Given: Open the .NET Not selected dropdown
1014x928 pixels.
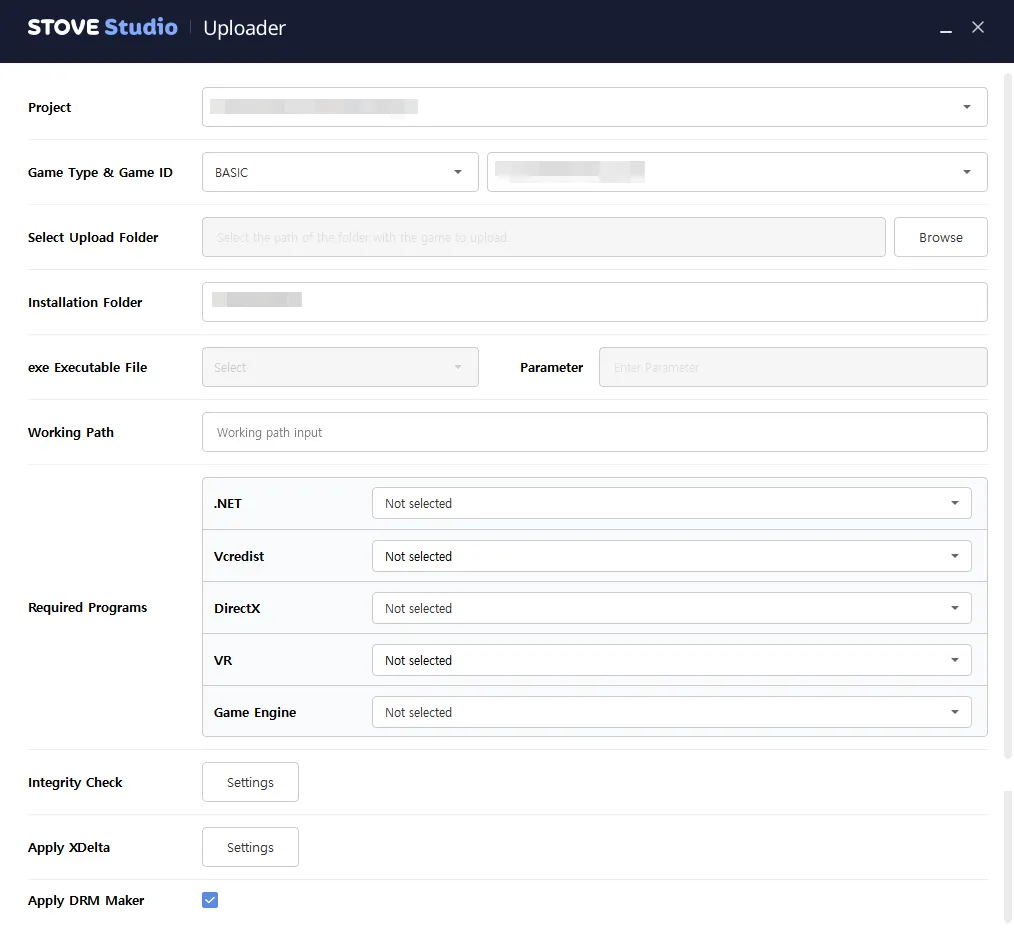Looking at the screenshot, I should pos(671,503).
